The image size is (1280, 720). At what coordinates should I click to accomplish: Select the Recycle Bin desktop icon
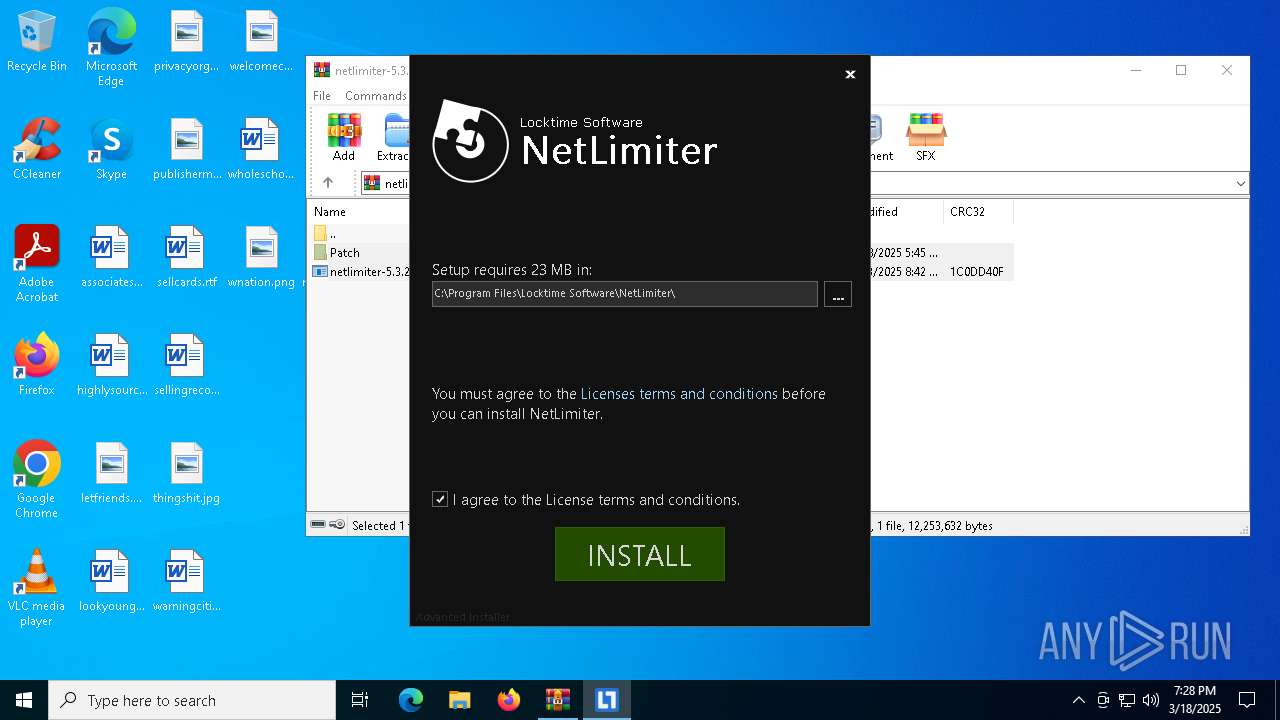coord(37,42)
